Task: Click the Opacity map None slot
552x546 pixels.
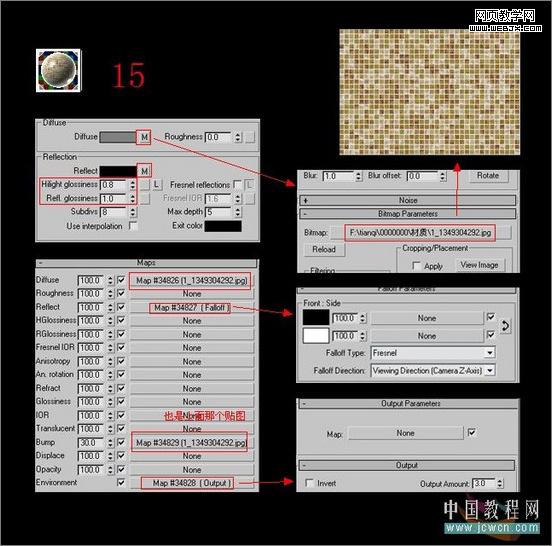Action: 191,470
